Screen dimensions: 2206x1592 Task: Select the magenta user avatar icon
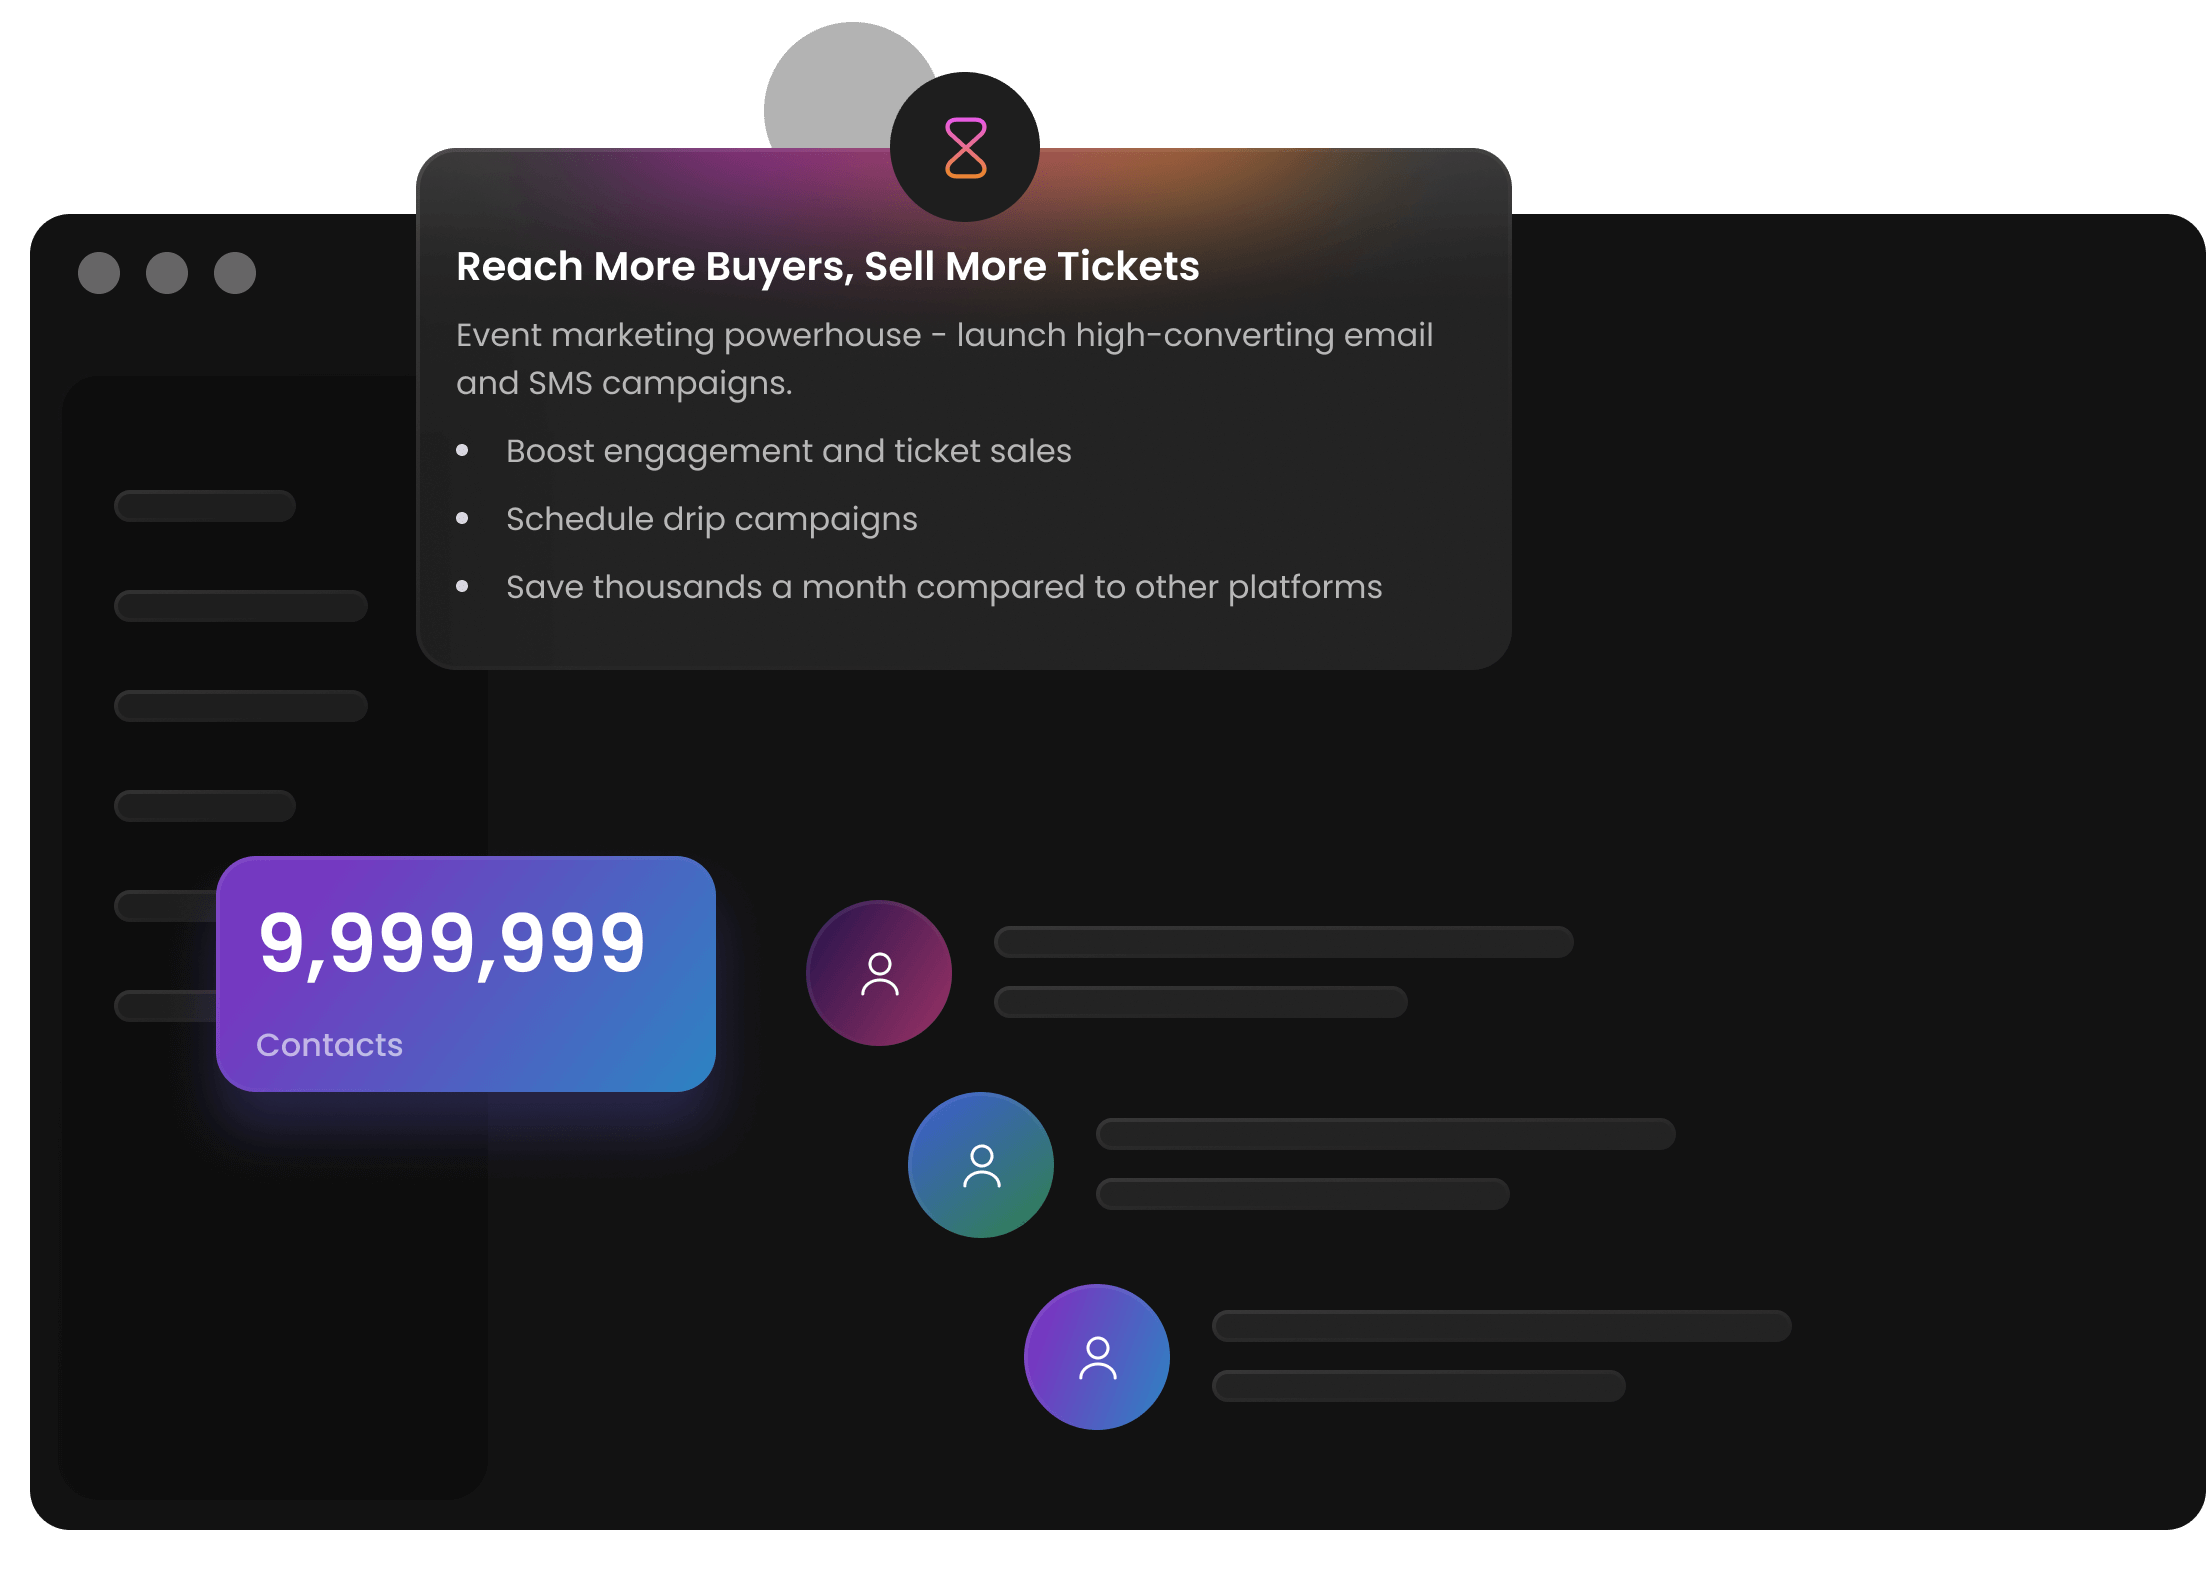(879, 973)
